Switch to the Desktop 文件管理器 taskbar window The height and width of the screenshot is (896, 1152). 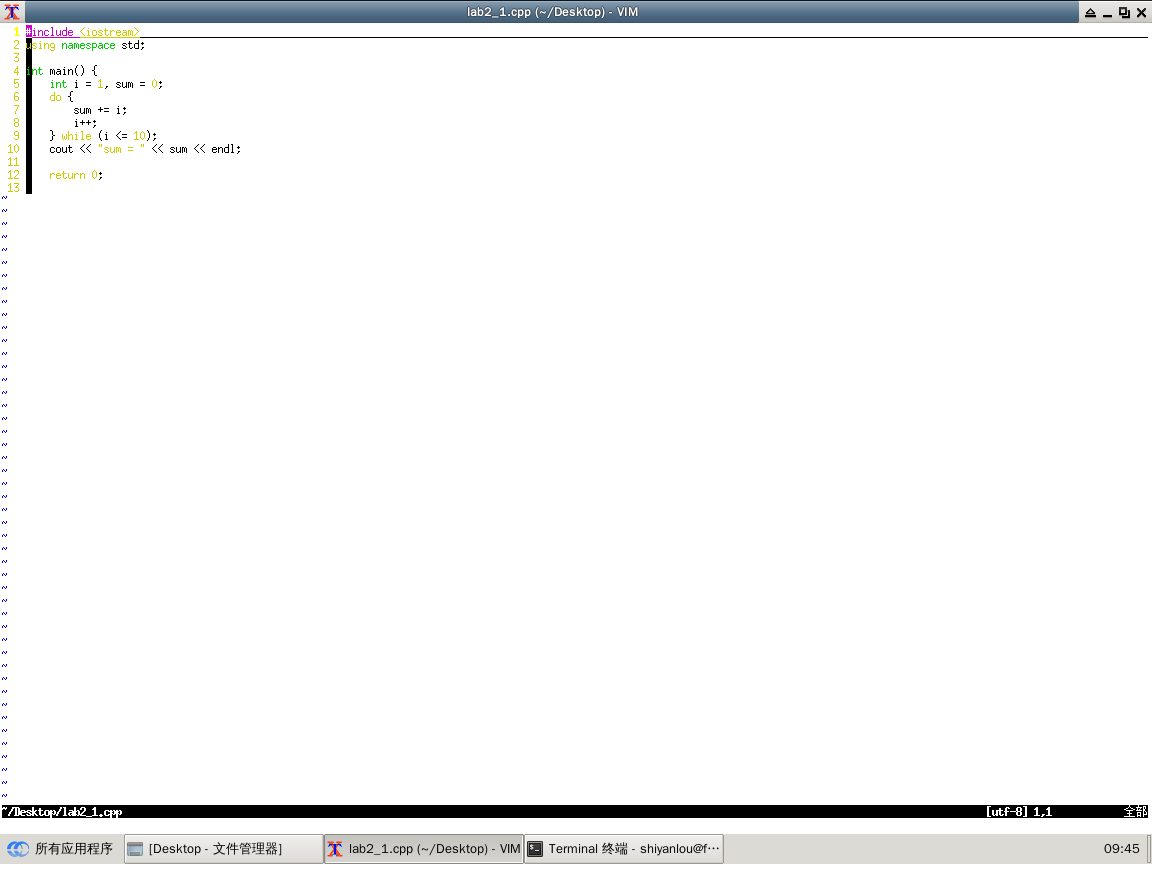click(224, 849)
